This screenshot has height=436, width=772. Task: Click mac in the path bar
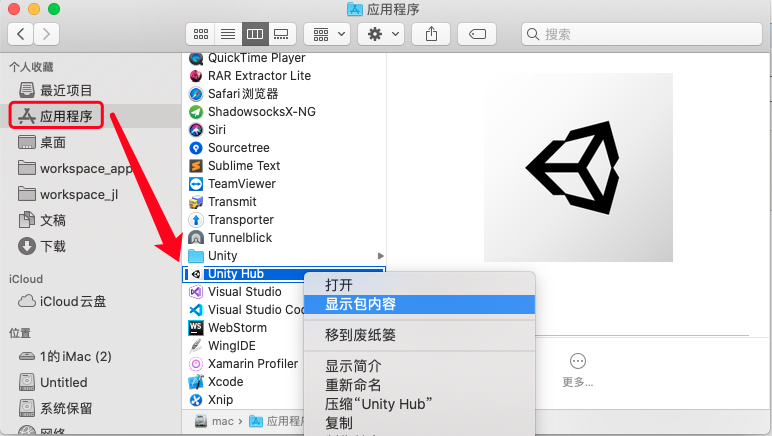[214, 421]
